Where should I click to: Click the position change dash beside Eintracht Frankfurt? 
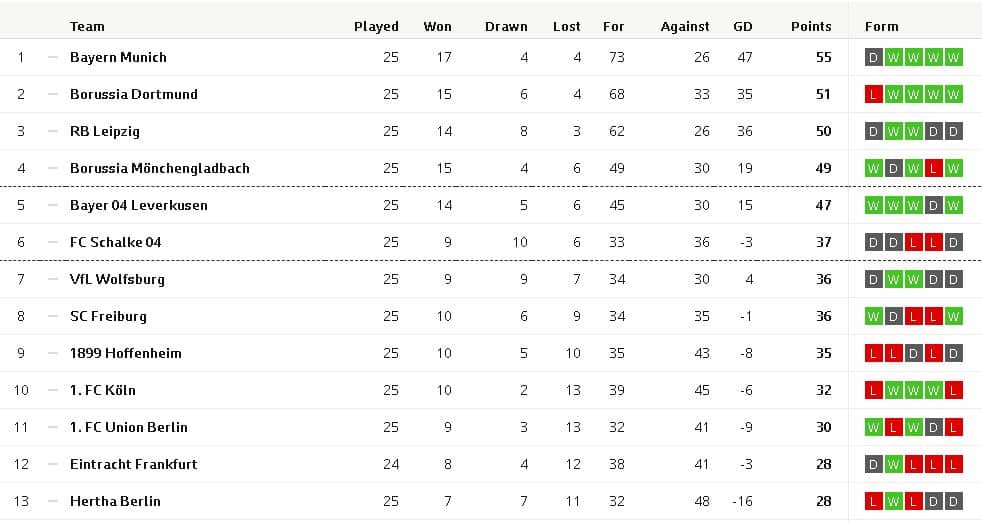(53, 464)
